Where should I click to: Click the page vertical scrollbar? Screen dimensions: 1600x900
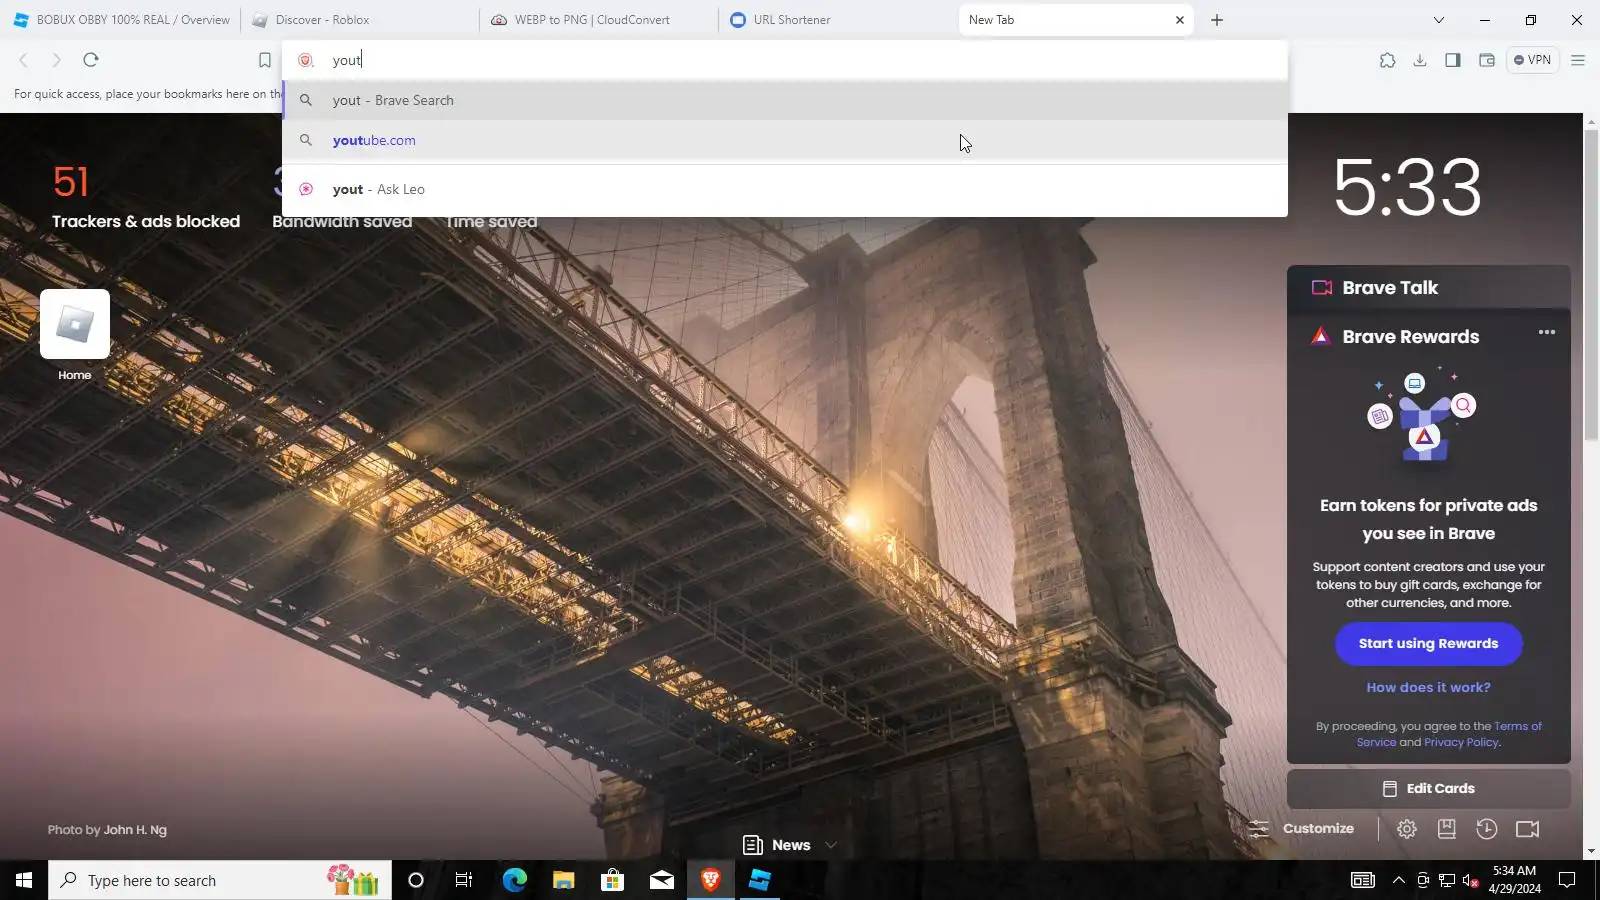[1591, 285]
